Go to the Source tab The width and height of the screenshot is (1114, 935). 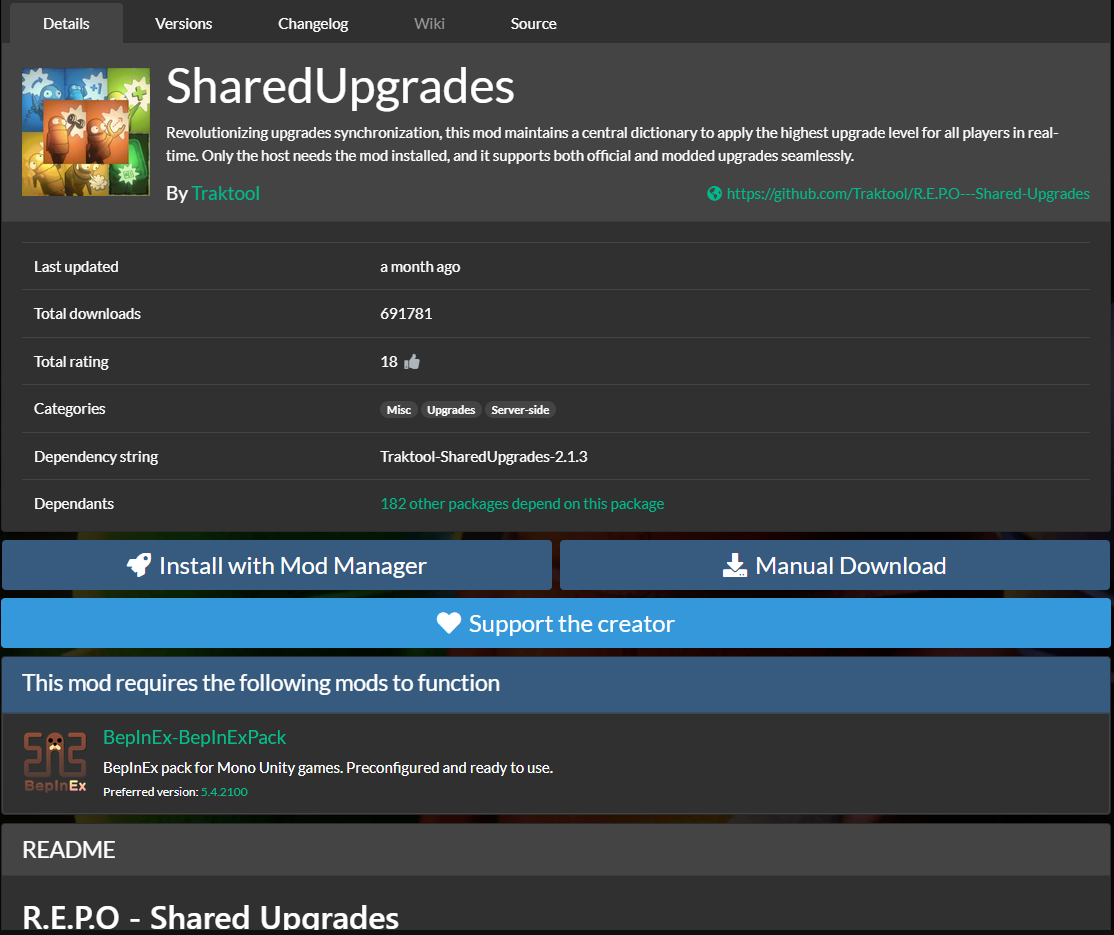click(533, 23)
